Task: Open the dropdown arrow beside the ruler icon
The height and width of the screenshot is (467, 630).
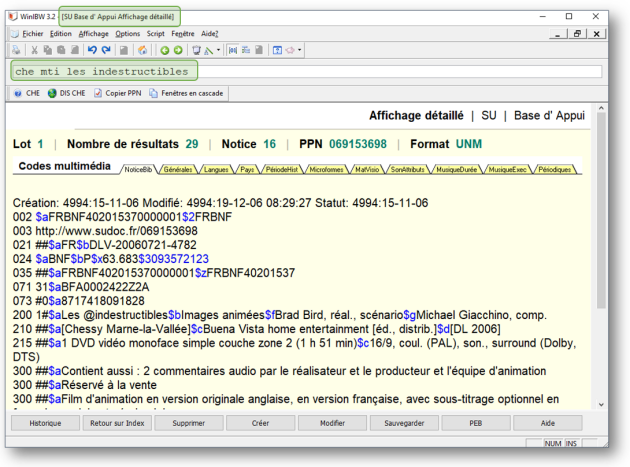Action: [x=218, y=50]
